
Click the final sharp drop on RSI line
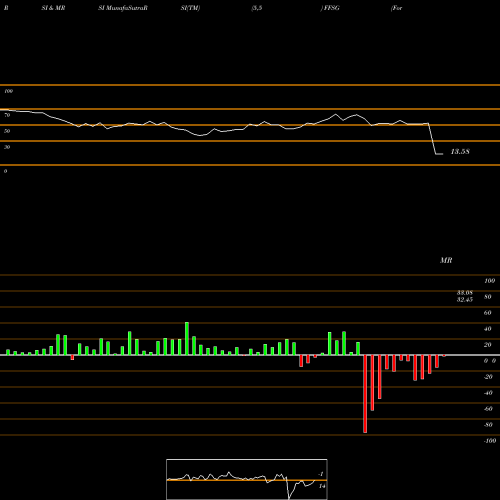pos(432,139)
